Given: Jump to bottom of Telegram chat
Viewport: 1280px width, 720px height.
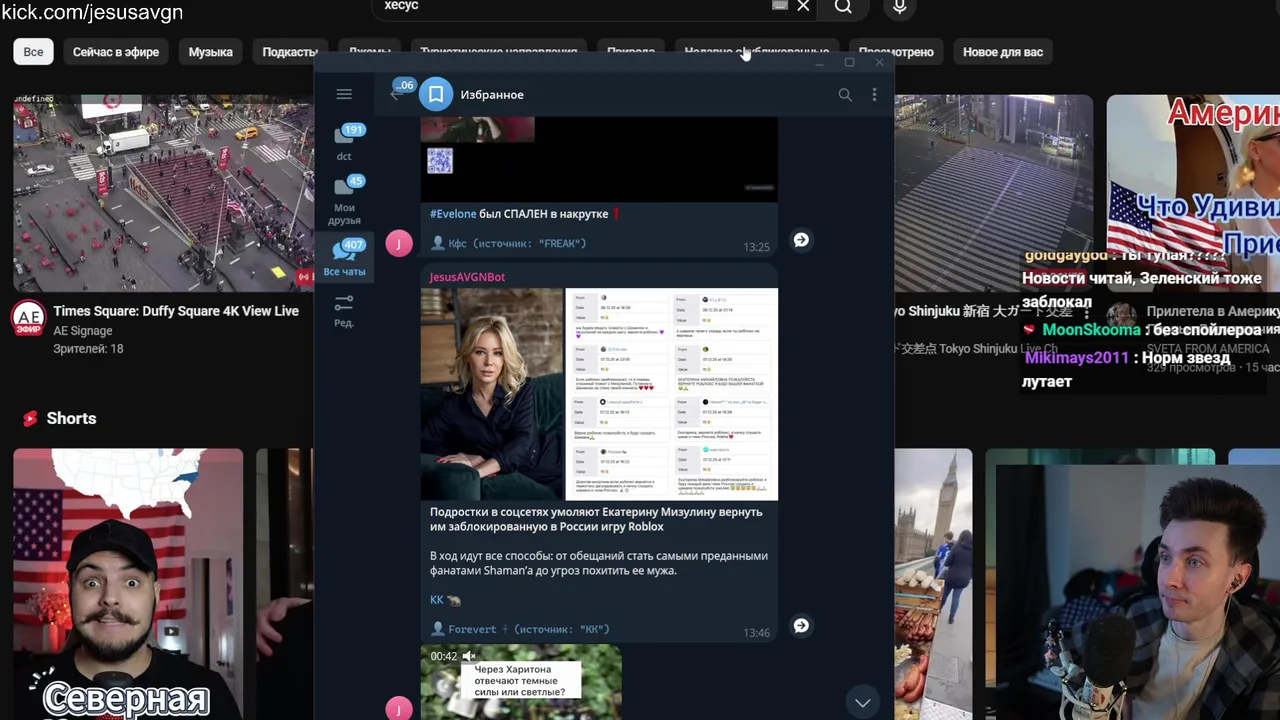Looking at the screenshot, I should pos(862,702).
